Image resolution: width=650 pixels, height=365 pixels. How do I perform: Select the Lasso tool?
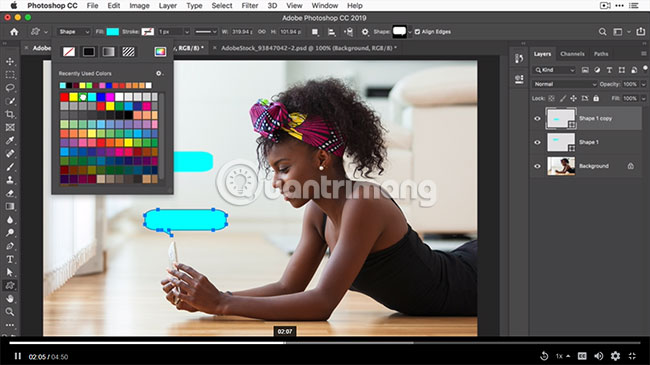pos(10,88)
